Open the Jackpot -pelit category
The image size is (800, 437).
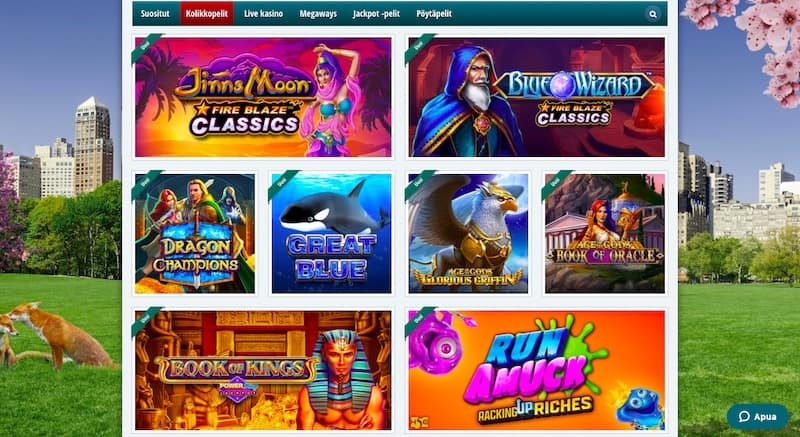click(x=376, y=14)
